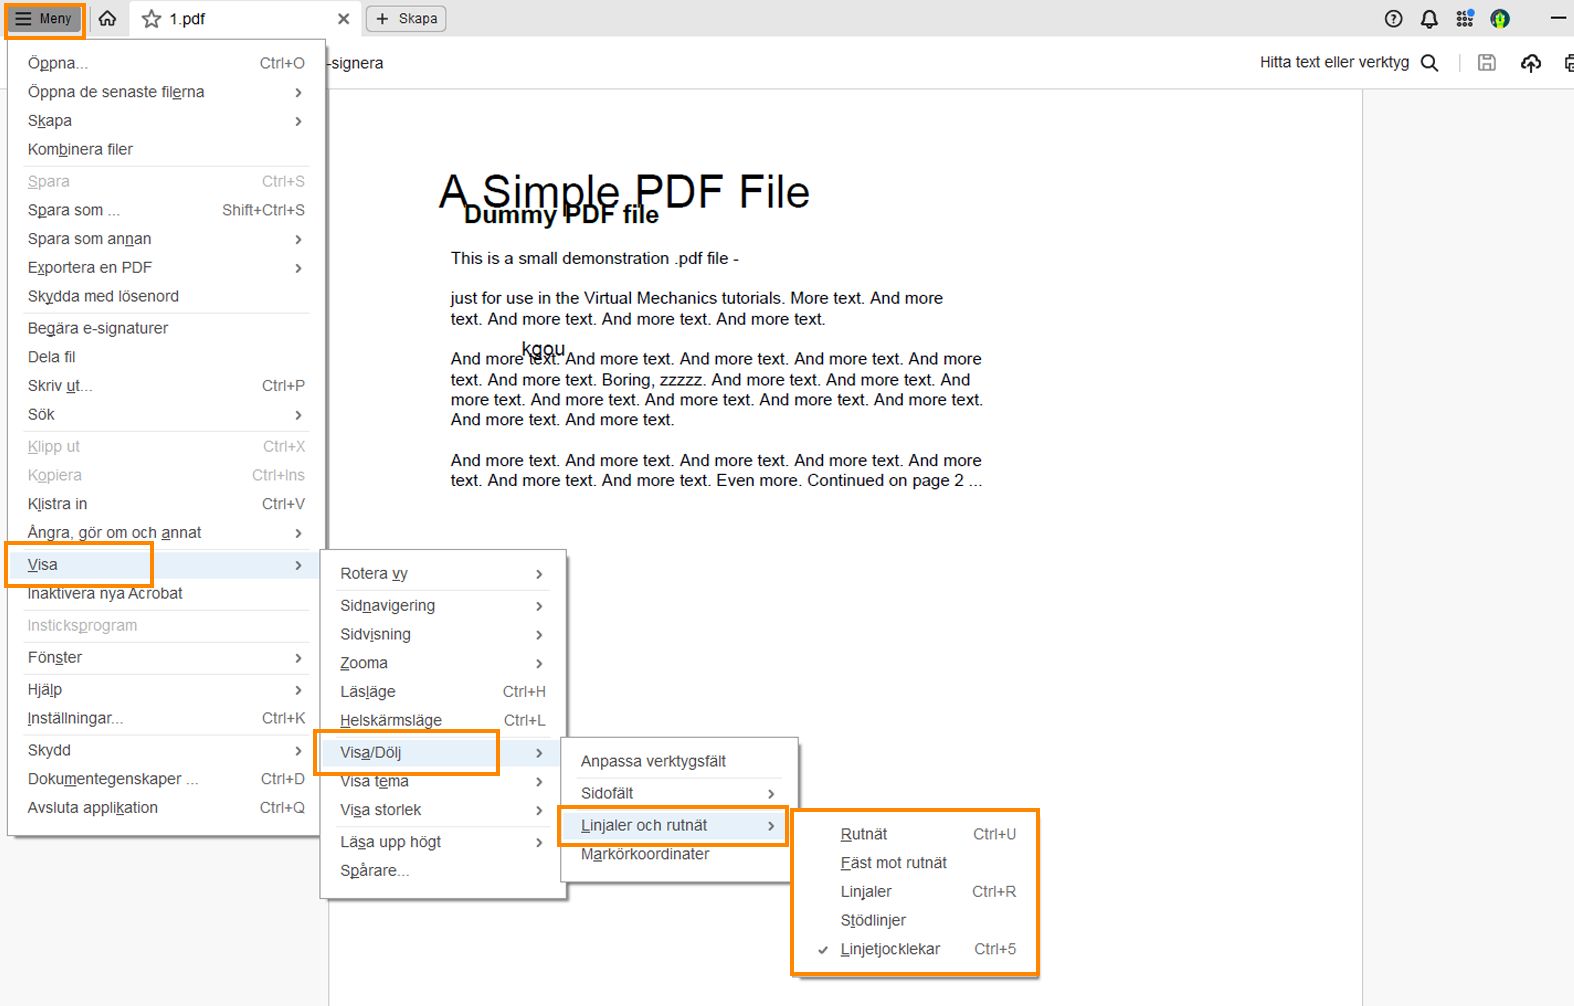
Task: Click the cloud upload icon
Action: coord(1531,63)
